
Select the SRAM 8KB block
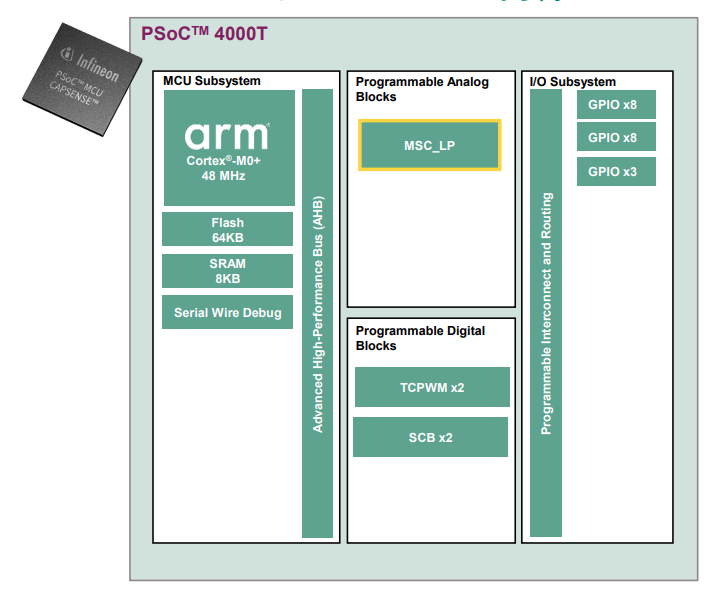pos(227,271)
